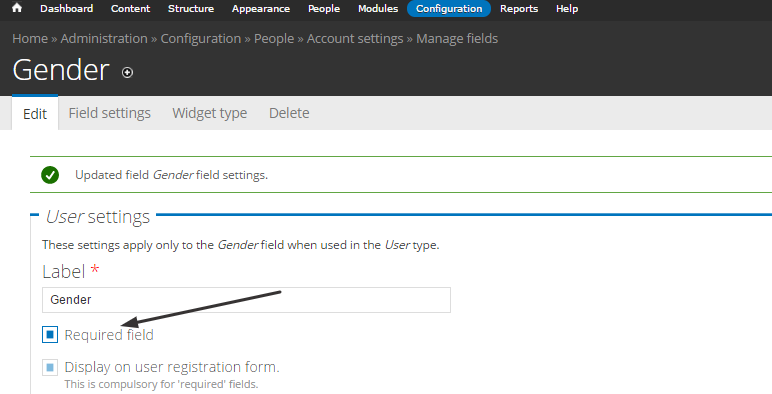The image size is (772, 394).
Task: Follow the Manage fields breadcrumb link
Action: pos(457,38)
